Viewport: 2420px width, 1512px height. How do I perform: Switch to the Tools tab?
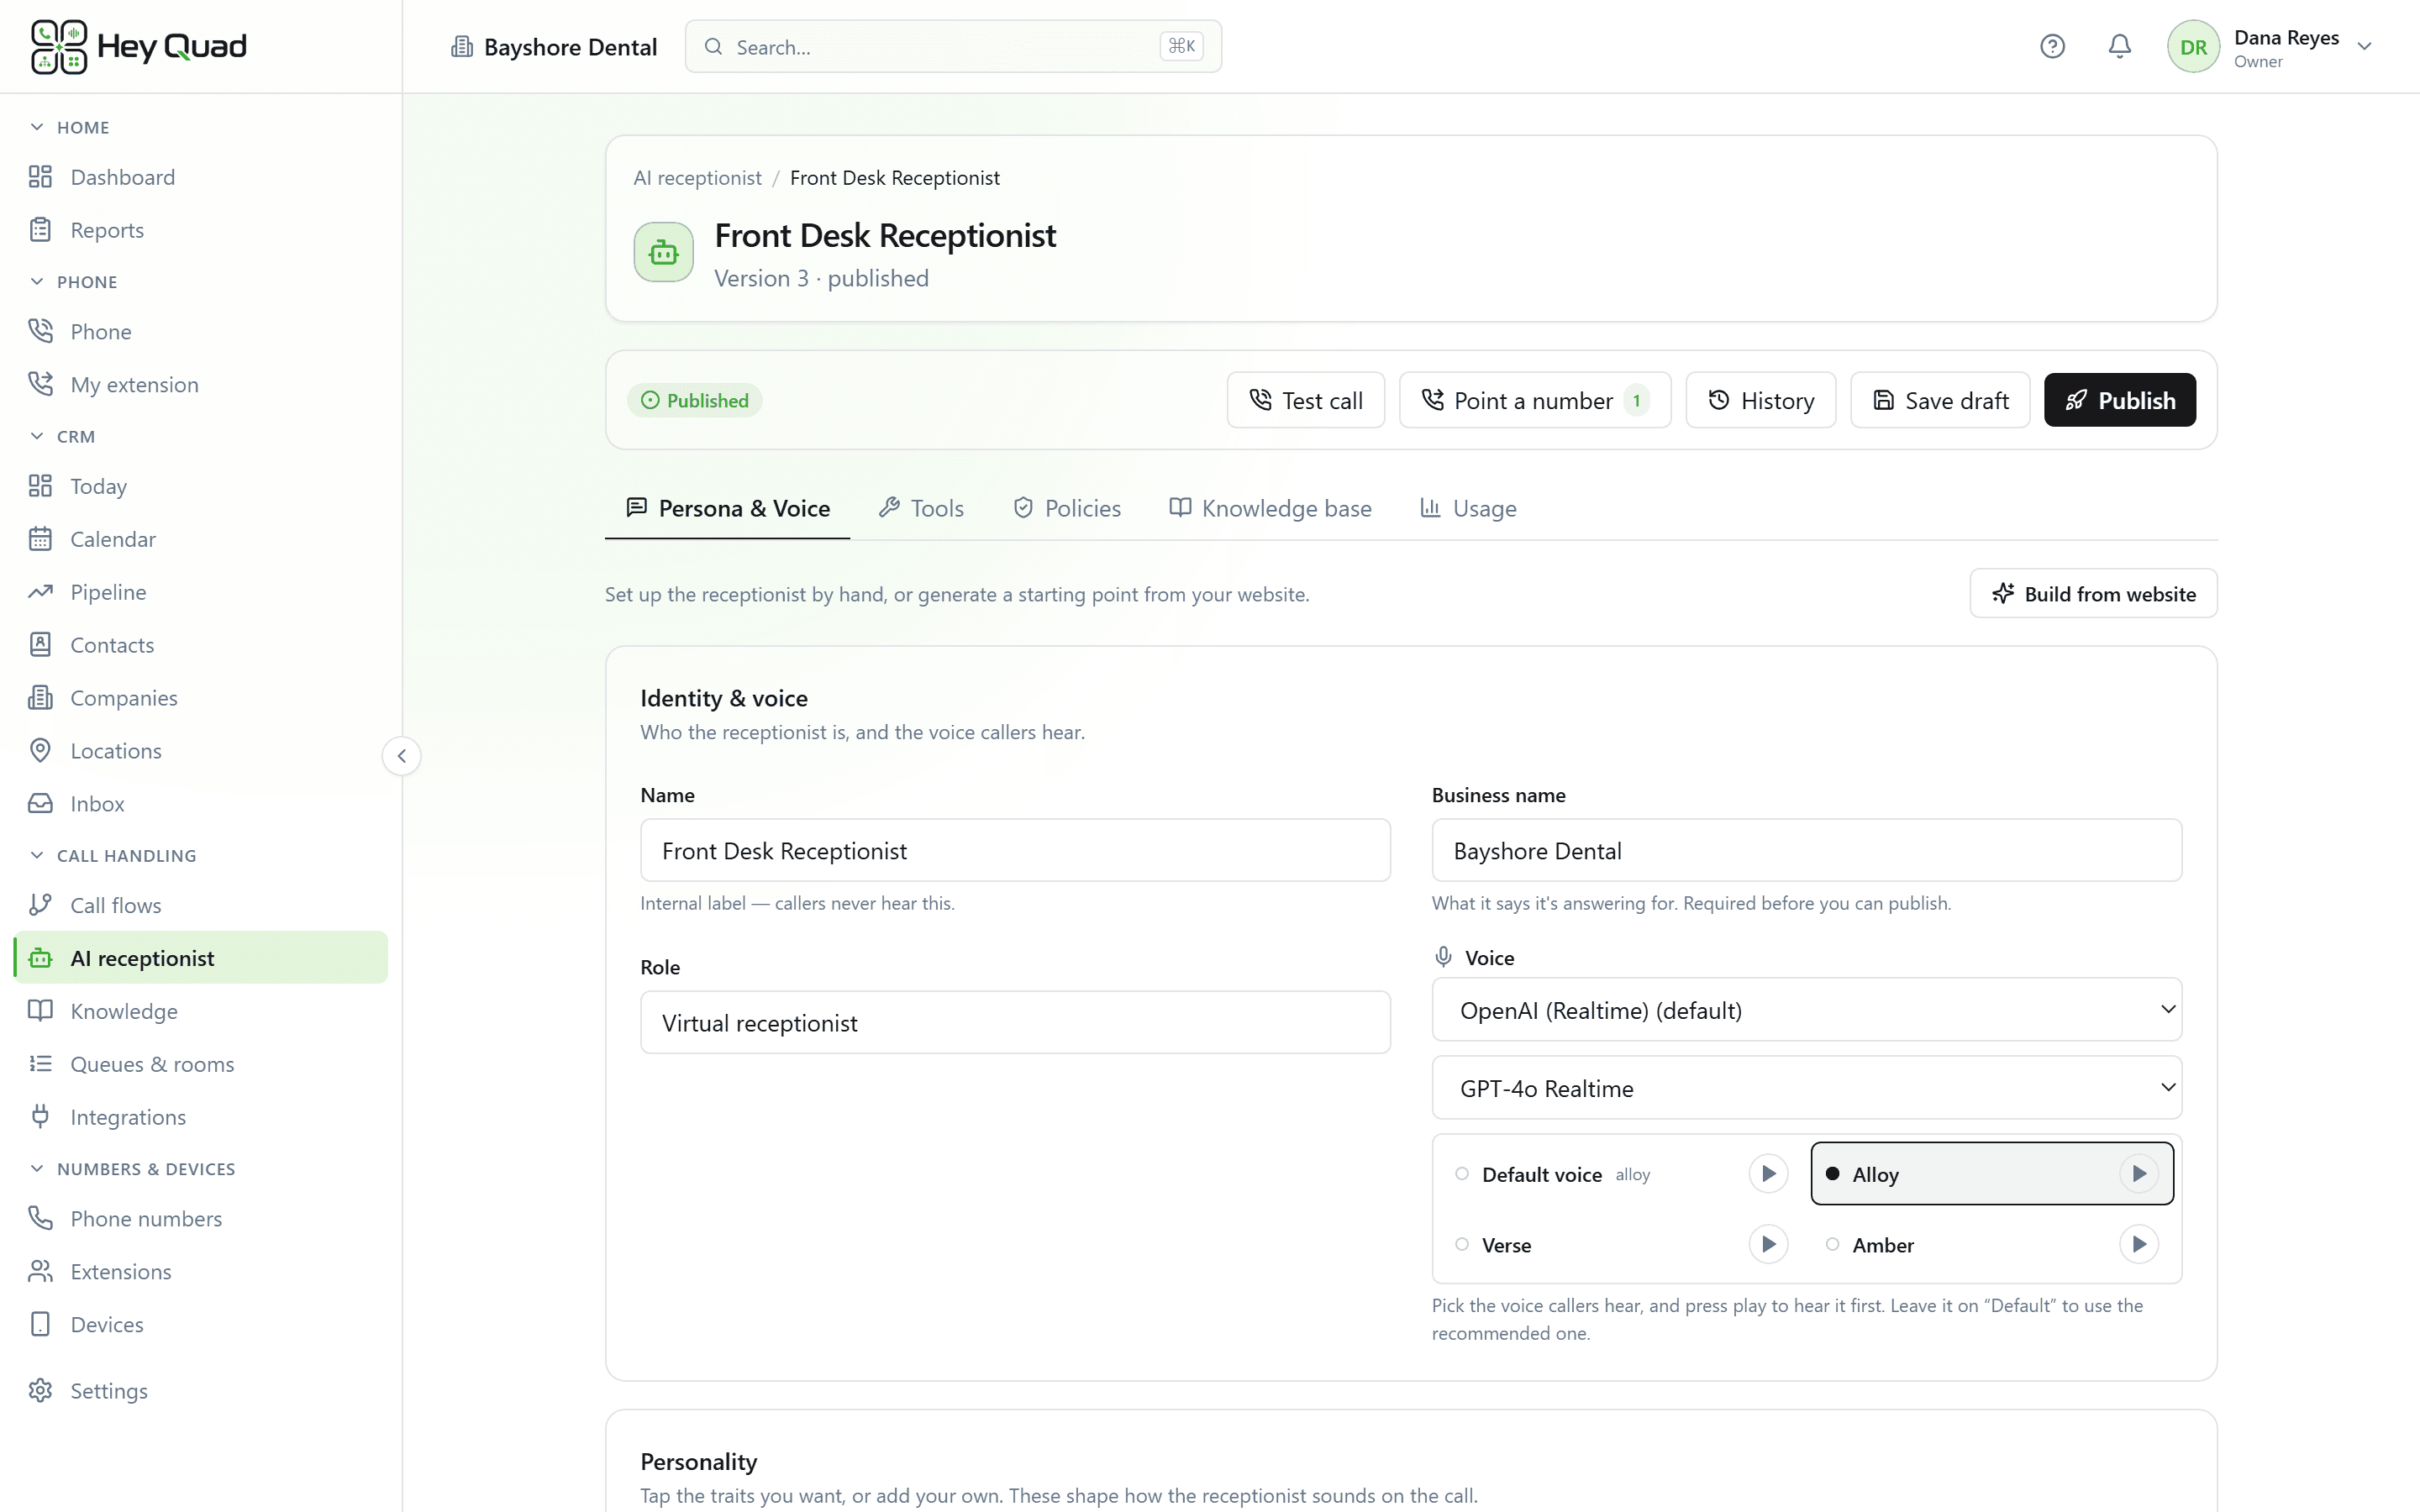[921, 508]
